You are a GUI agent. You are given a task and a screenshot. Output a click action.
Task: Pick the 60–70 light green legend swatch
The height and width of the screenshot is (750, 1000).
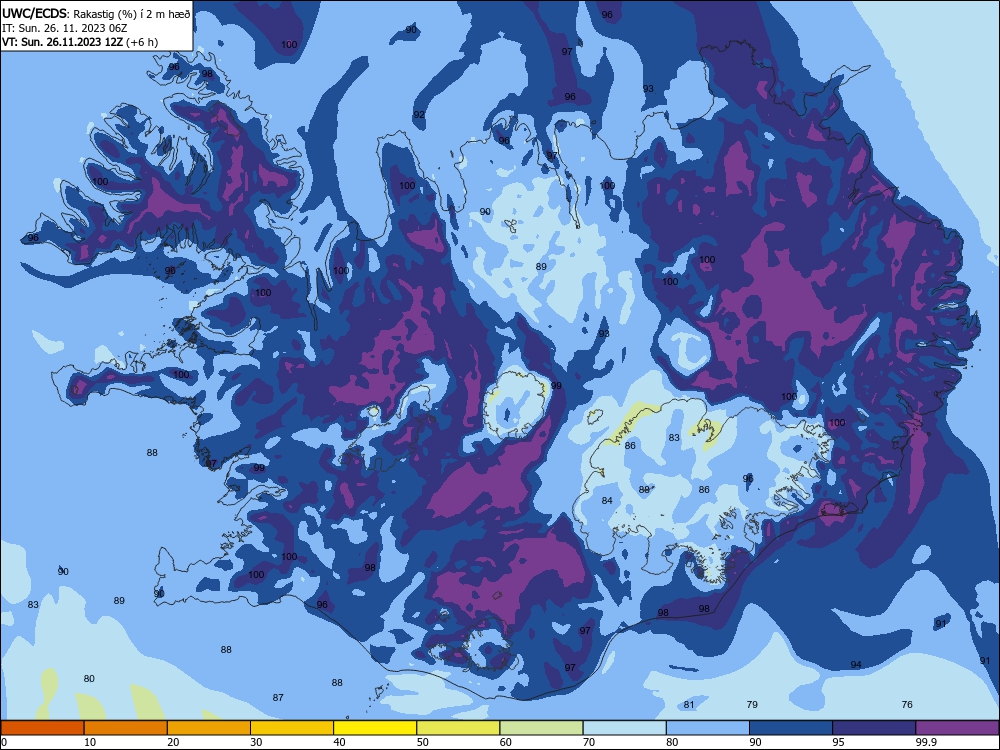tap(541, 728)
